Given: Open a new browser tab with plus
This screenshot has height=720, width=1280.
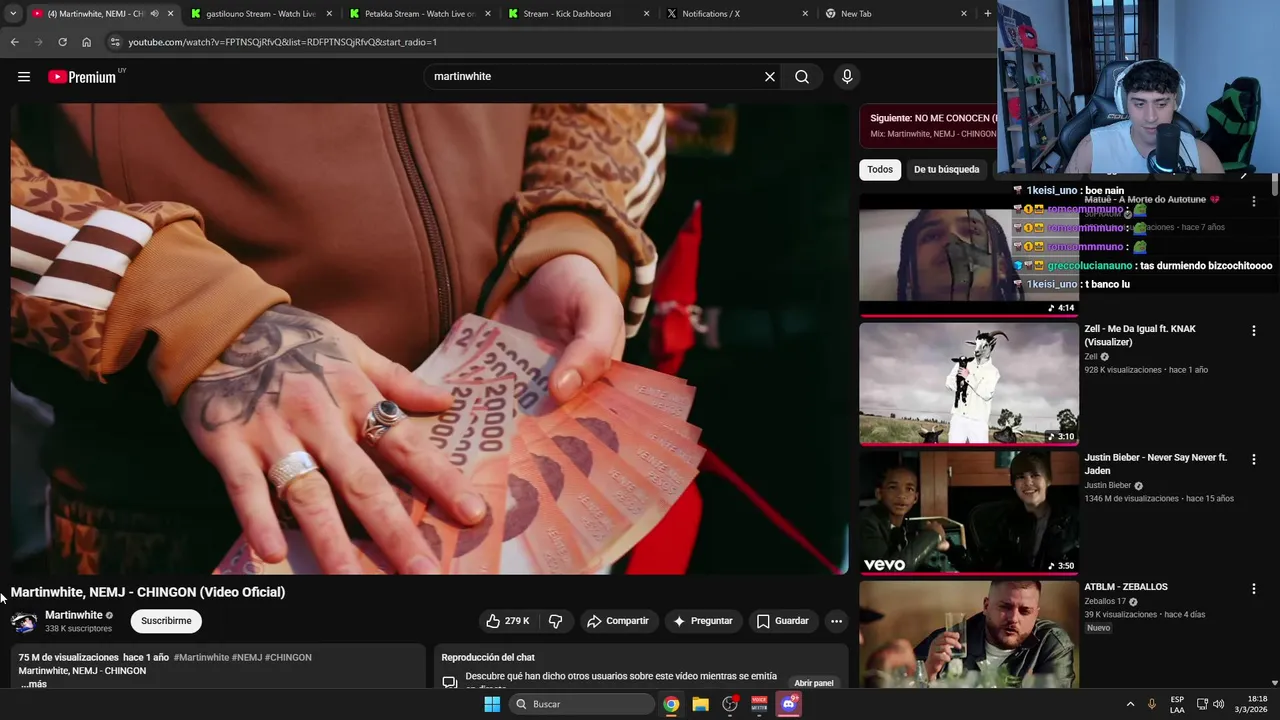Looking at the screenshot, I should tap(987, 14).
